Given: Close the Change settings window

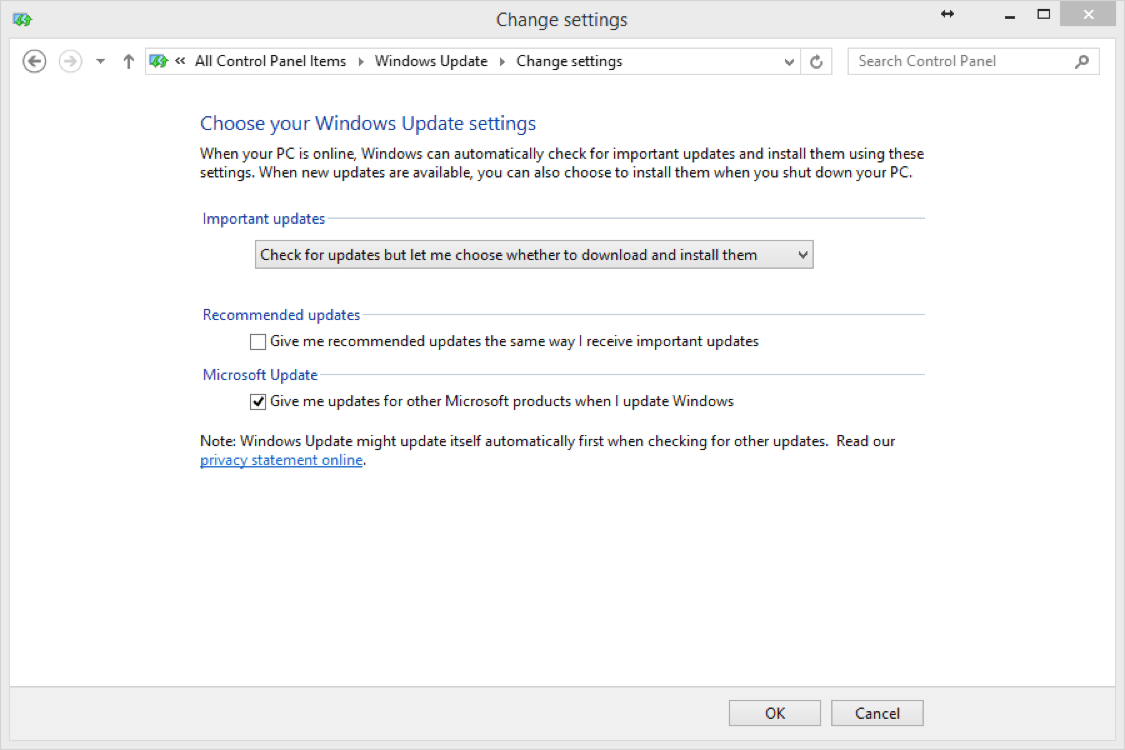Looking at the screenshot, I should tap(1088, 14).
